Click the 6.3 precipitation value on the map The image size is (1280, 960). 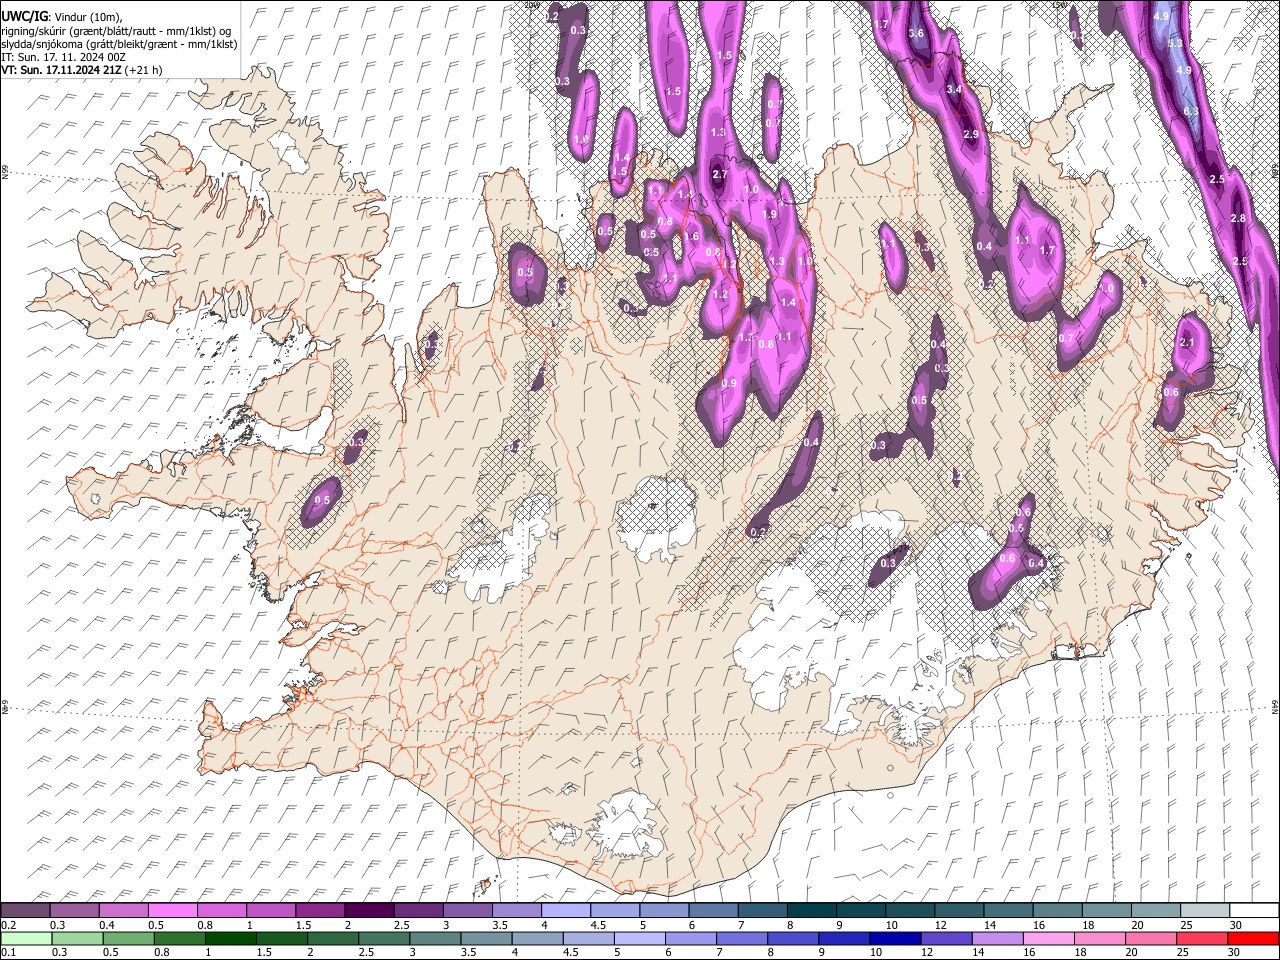pyautogui.click(x=1190, y=111)
